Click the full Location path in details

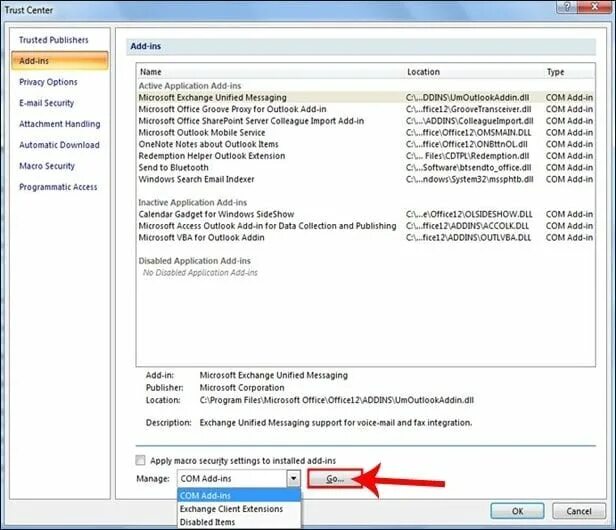click(x=337, y=400)
